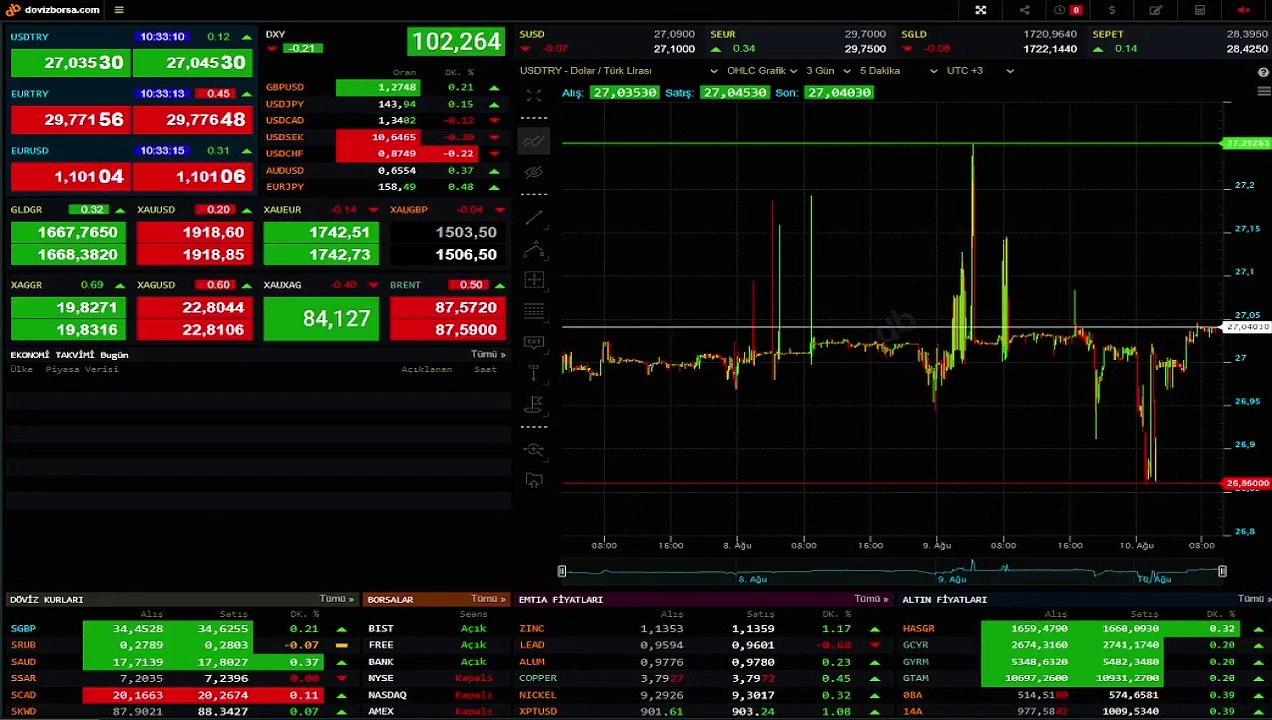Click the dollar sign icon in top bar
Screen dimensions: 1272x720
(x=1112, y=10)
